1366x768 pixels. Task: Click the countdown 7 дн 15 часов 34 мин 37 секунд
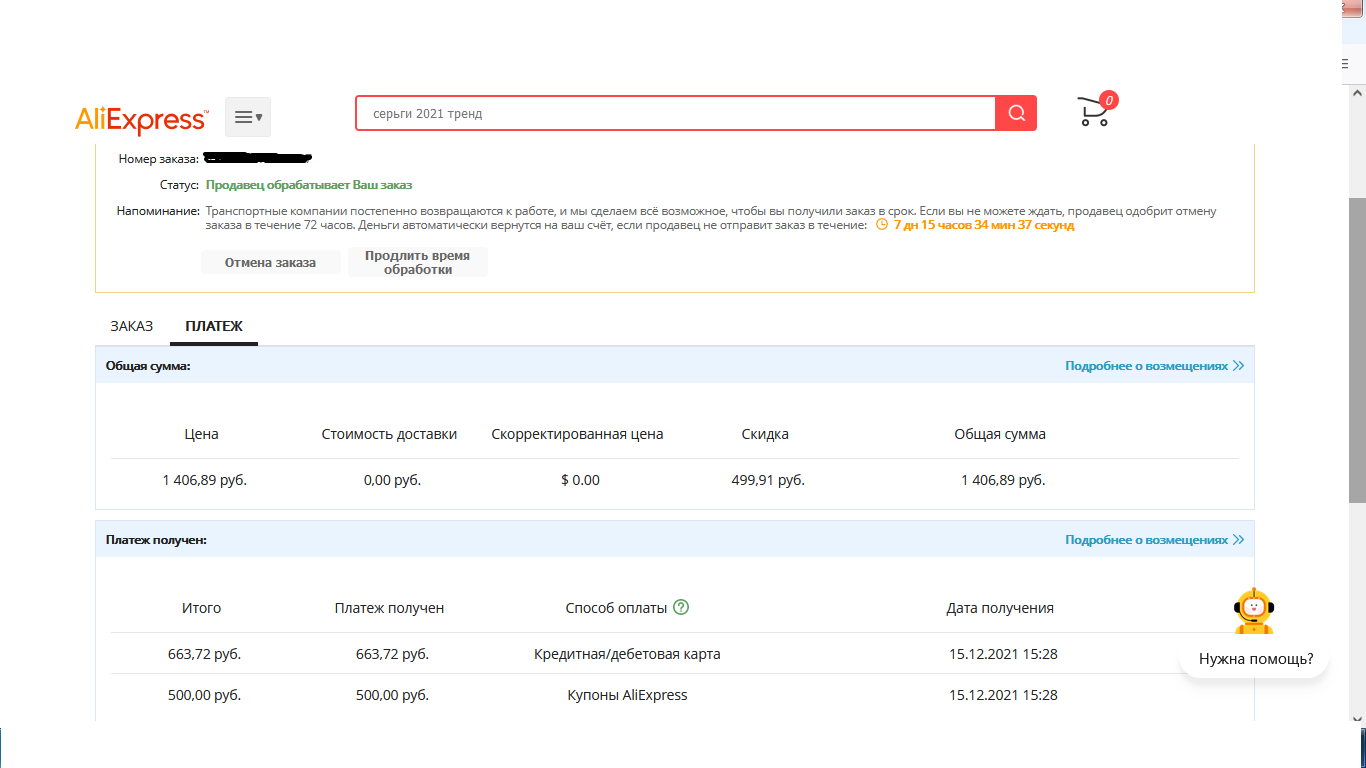[x=984, y=225]
